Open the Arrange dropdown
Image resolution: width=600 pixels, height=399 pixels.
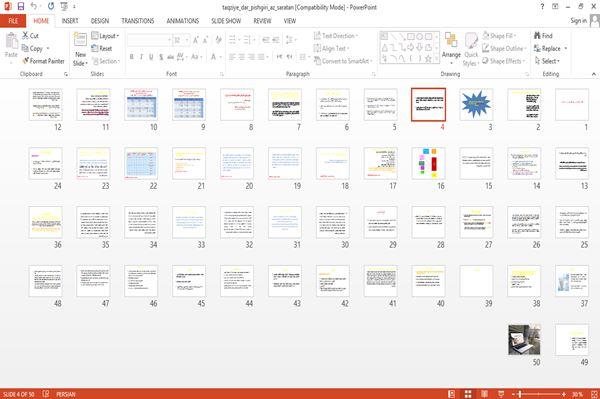tap(451, 48)
